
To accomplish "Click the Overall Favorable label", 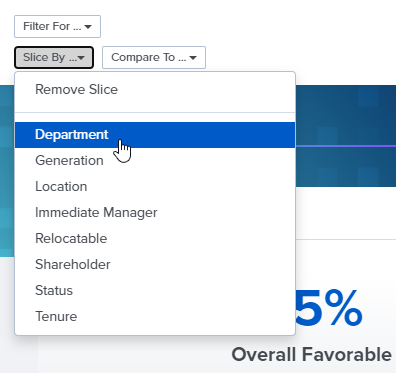I will pos(311,354).
